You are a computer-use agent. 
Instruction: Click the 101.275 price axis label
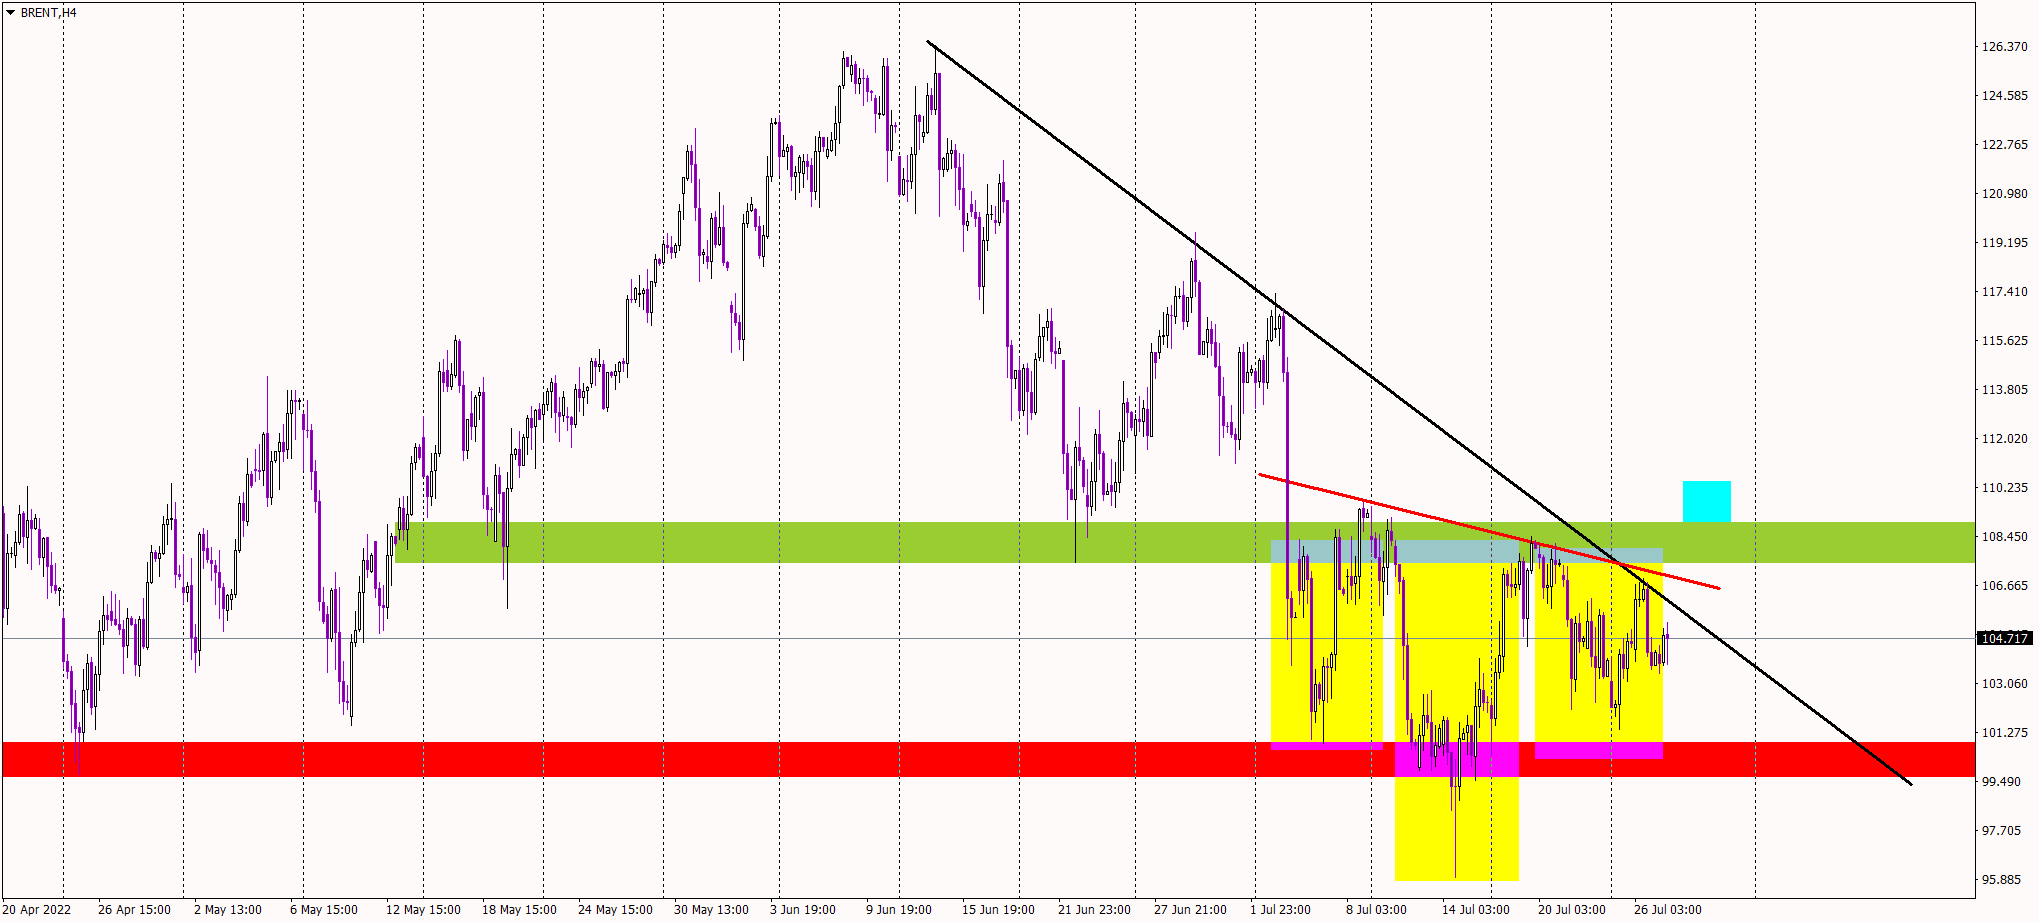(x=2005, y=732)
